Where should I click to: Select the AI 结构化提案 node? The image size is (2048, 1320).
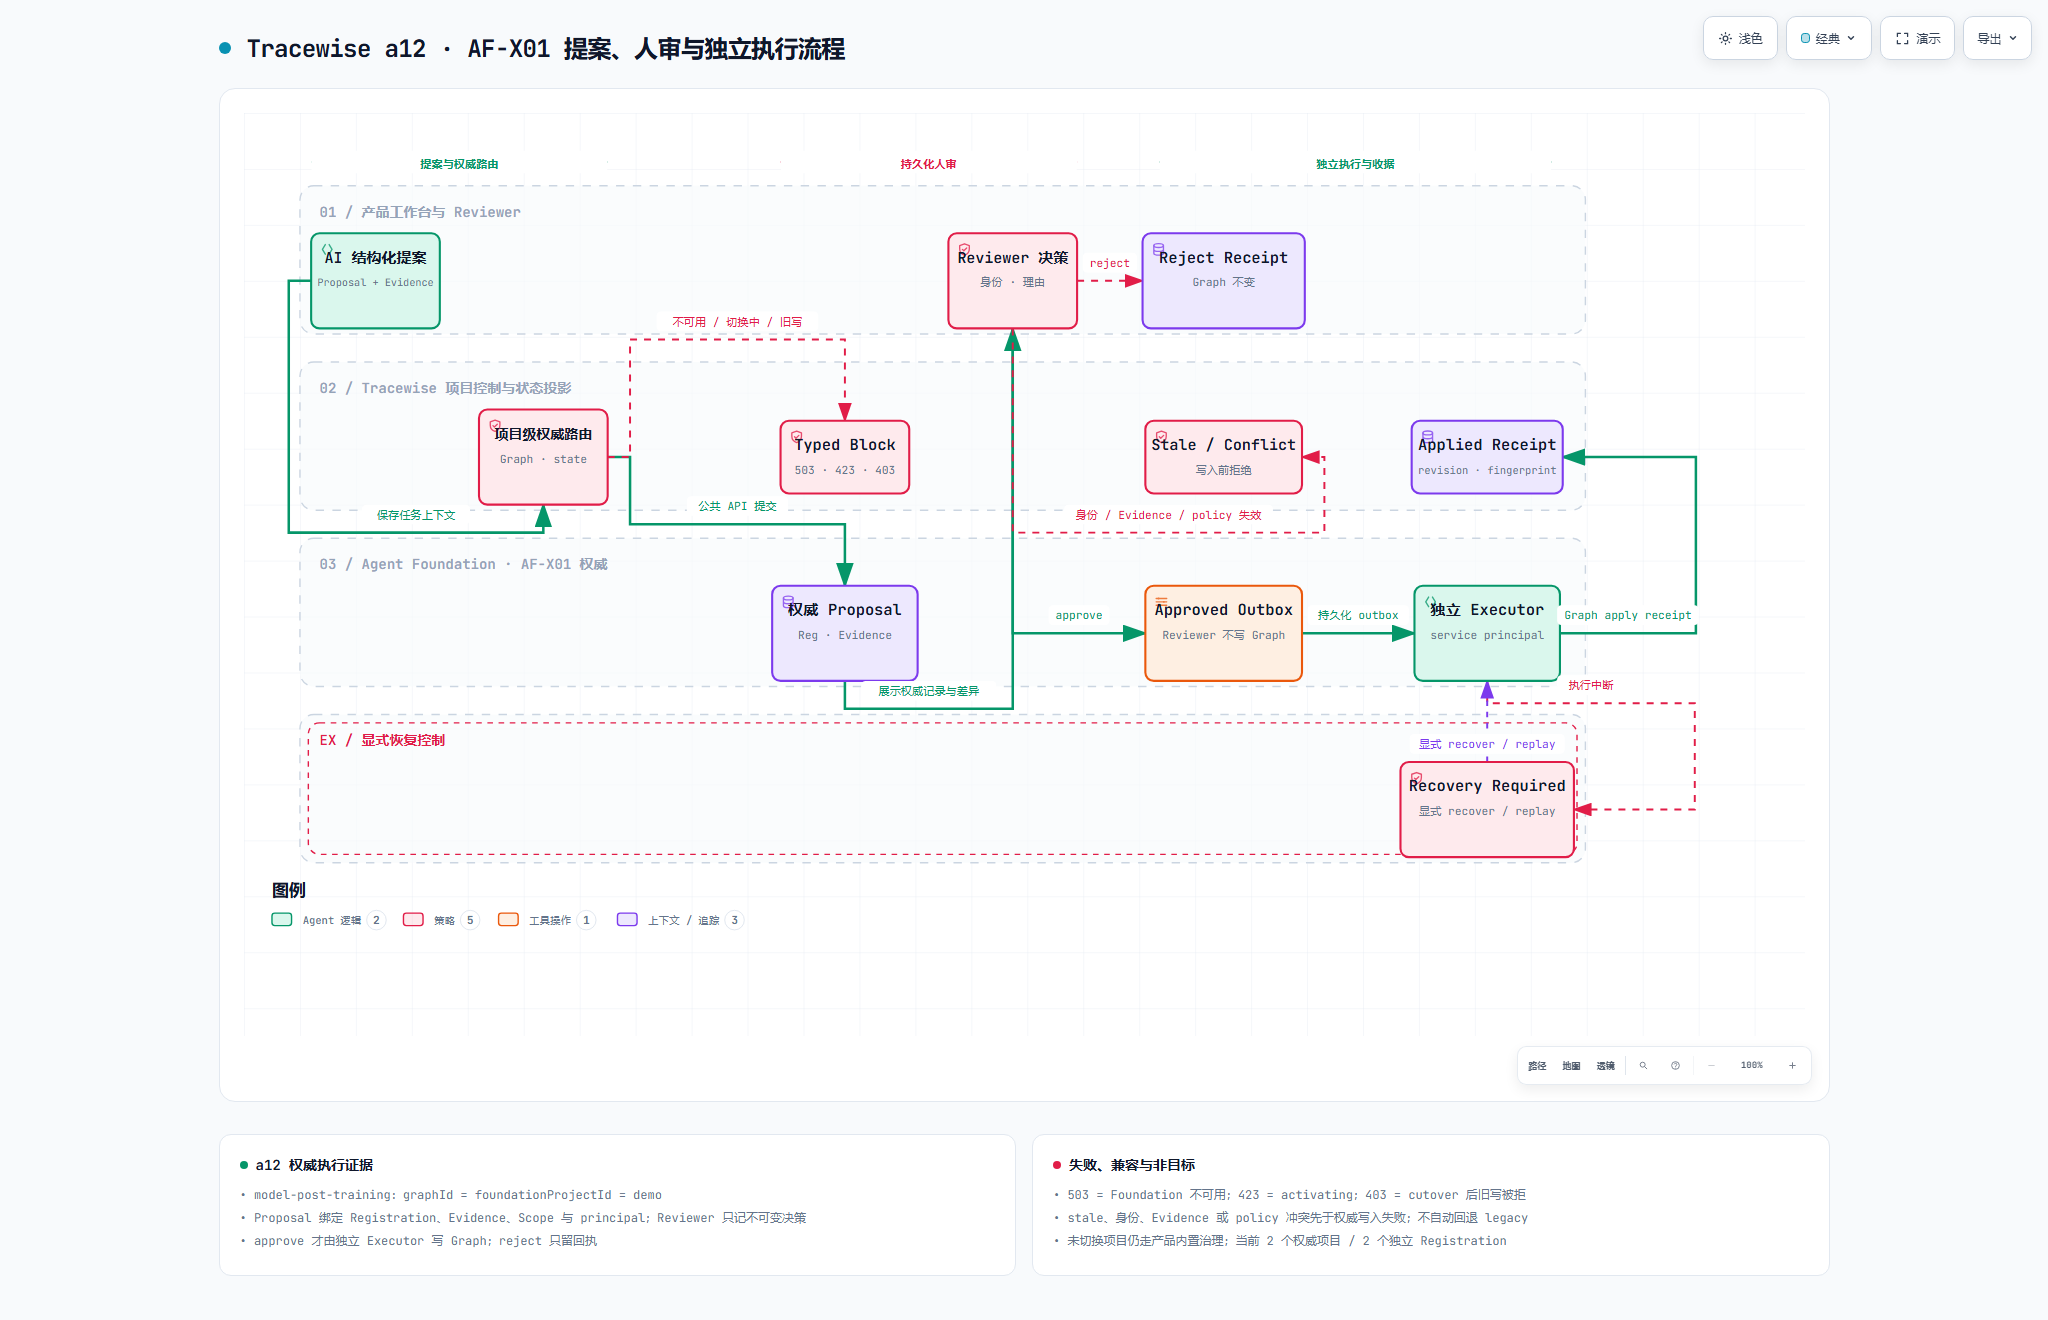click(375, 281)
